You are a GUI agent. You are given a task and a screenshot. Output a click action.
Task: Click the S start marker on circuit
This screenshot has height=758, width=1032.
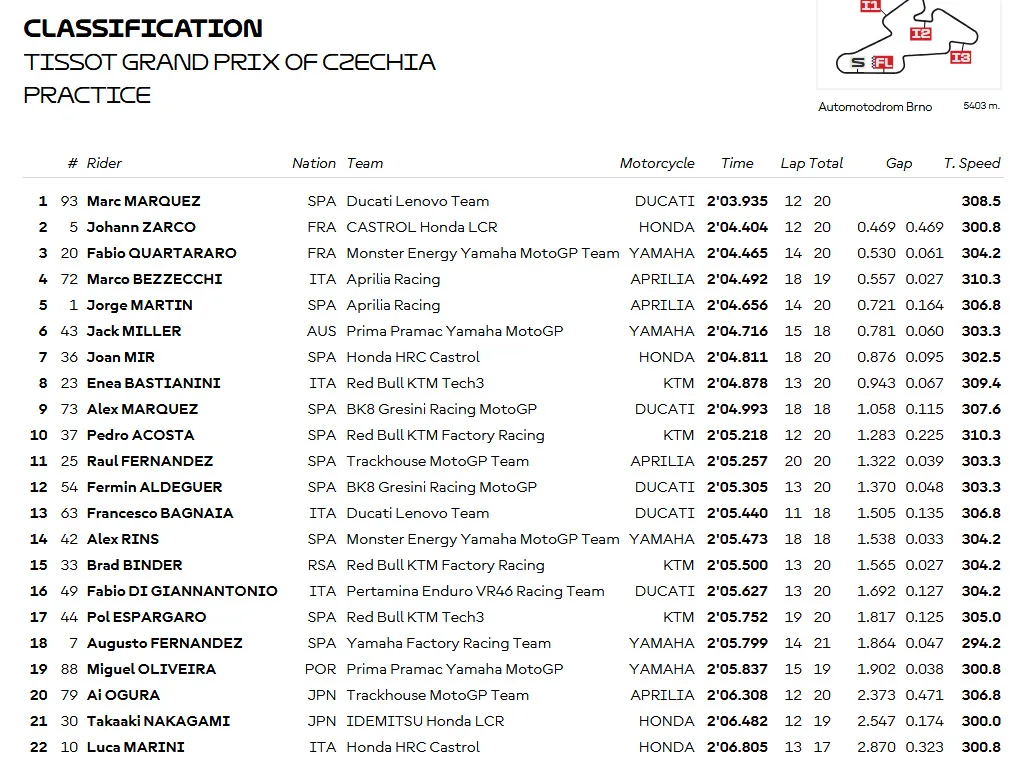click(x=858, y=63)
